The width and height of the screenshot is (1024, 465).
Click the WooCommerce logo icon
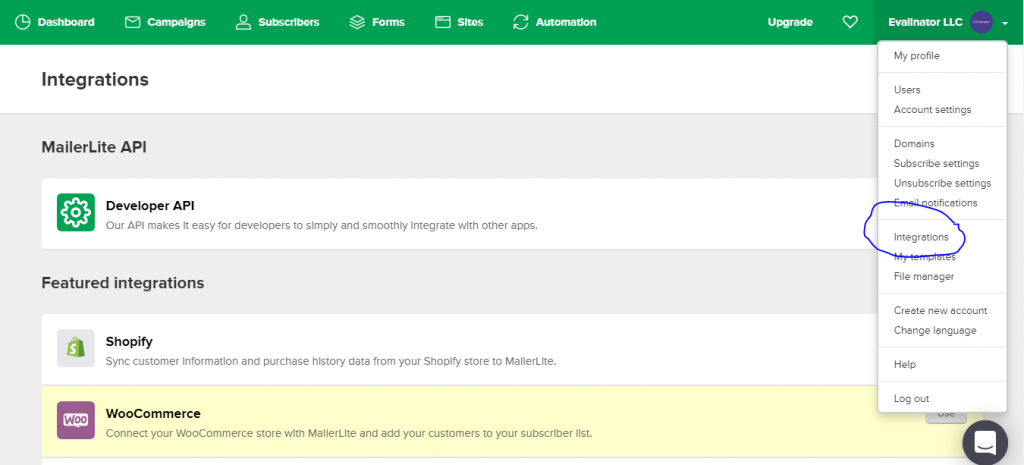point(76,420)
